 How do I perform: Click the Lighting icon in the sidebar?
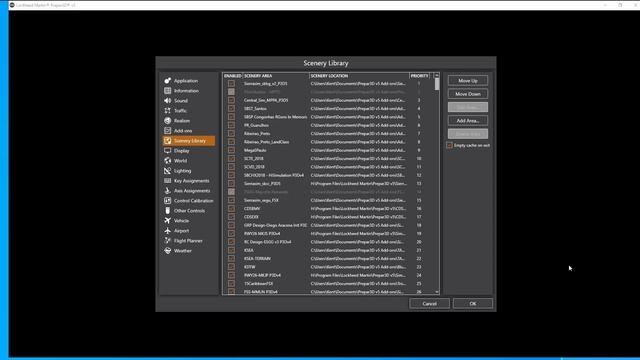pos(167,171)
